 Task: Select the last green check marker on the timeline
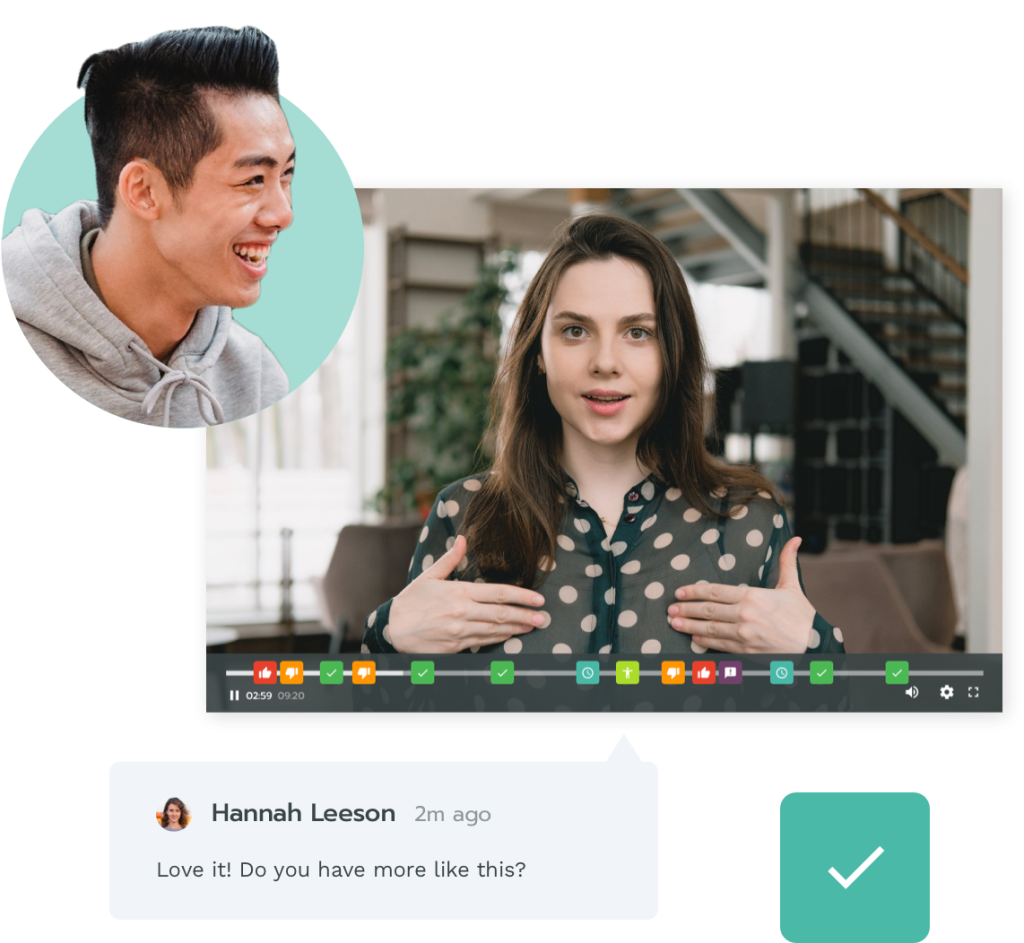[897, 673]
